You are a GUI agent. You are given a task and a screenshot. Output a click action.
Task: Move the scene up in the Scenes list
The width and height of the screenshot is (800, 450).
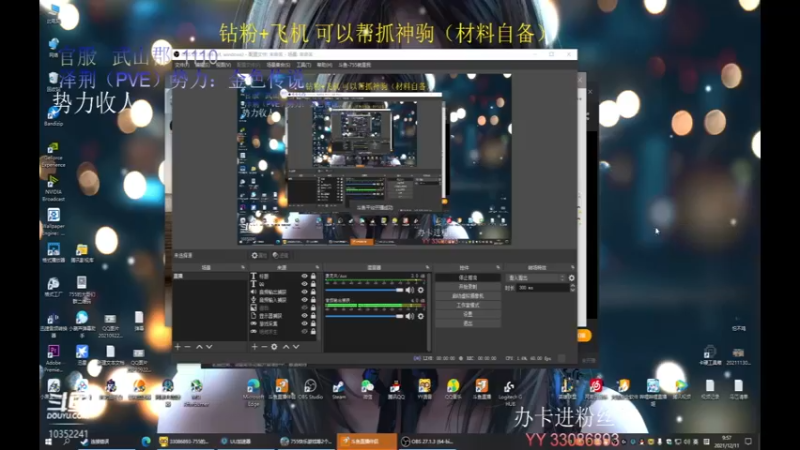tap(199, 347)
